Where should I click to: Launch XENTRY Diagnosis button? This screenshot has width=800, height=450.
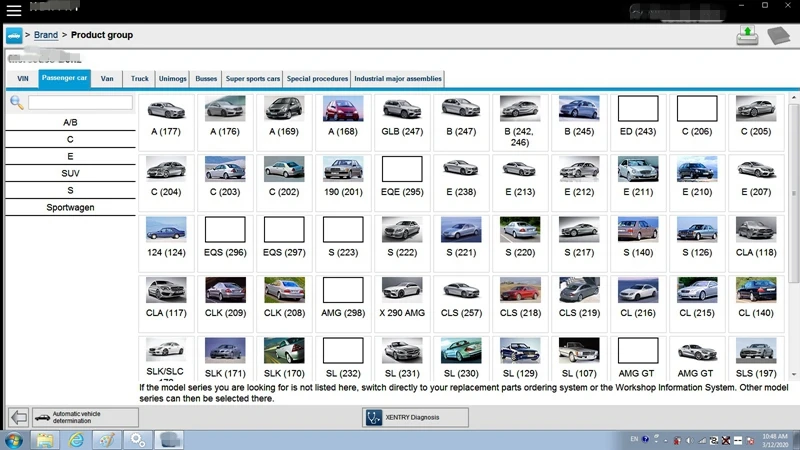coord(414,417)
